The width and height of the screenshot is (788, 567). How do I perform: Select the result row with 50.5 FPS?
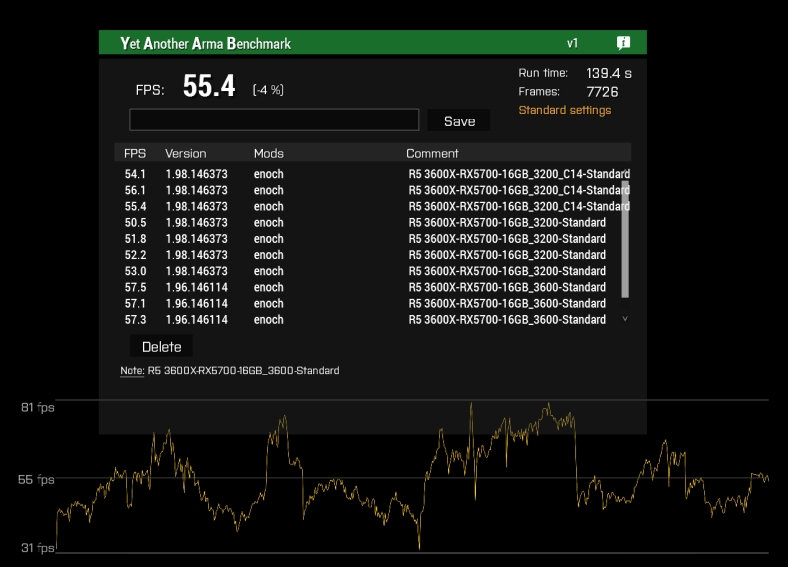click(372, 222)
